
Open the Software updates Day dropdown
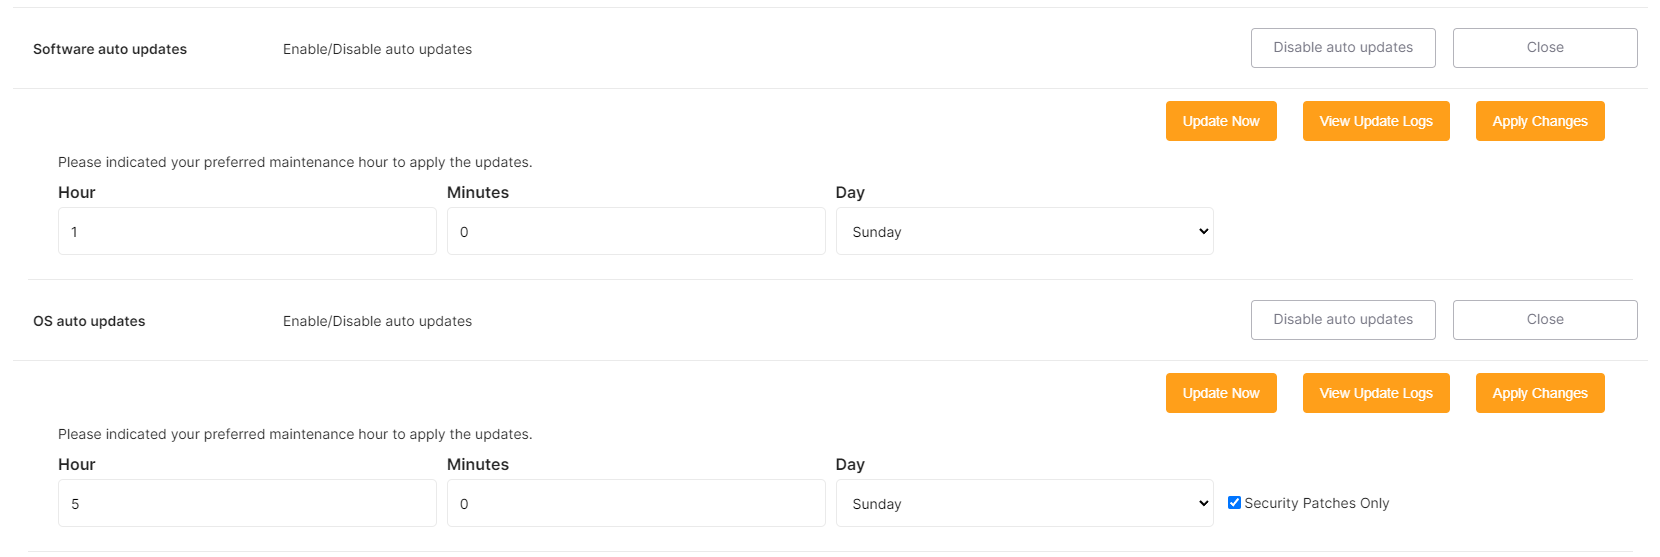click(1024, 231)
